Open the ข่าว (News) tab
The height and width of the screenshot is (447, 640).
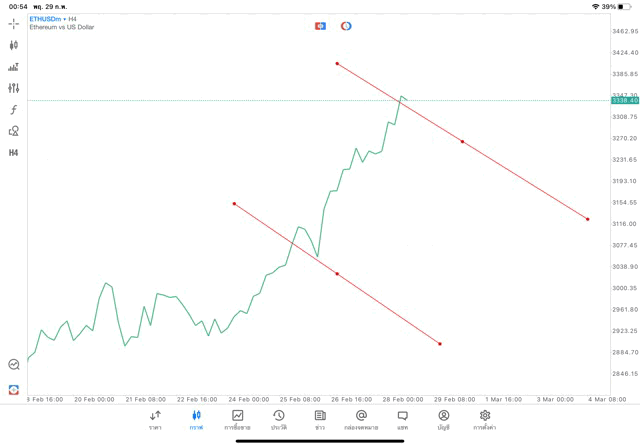(320, 419)
